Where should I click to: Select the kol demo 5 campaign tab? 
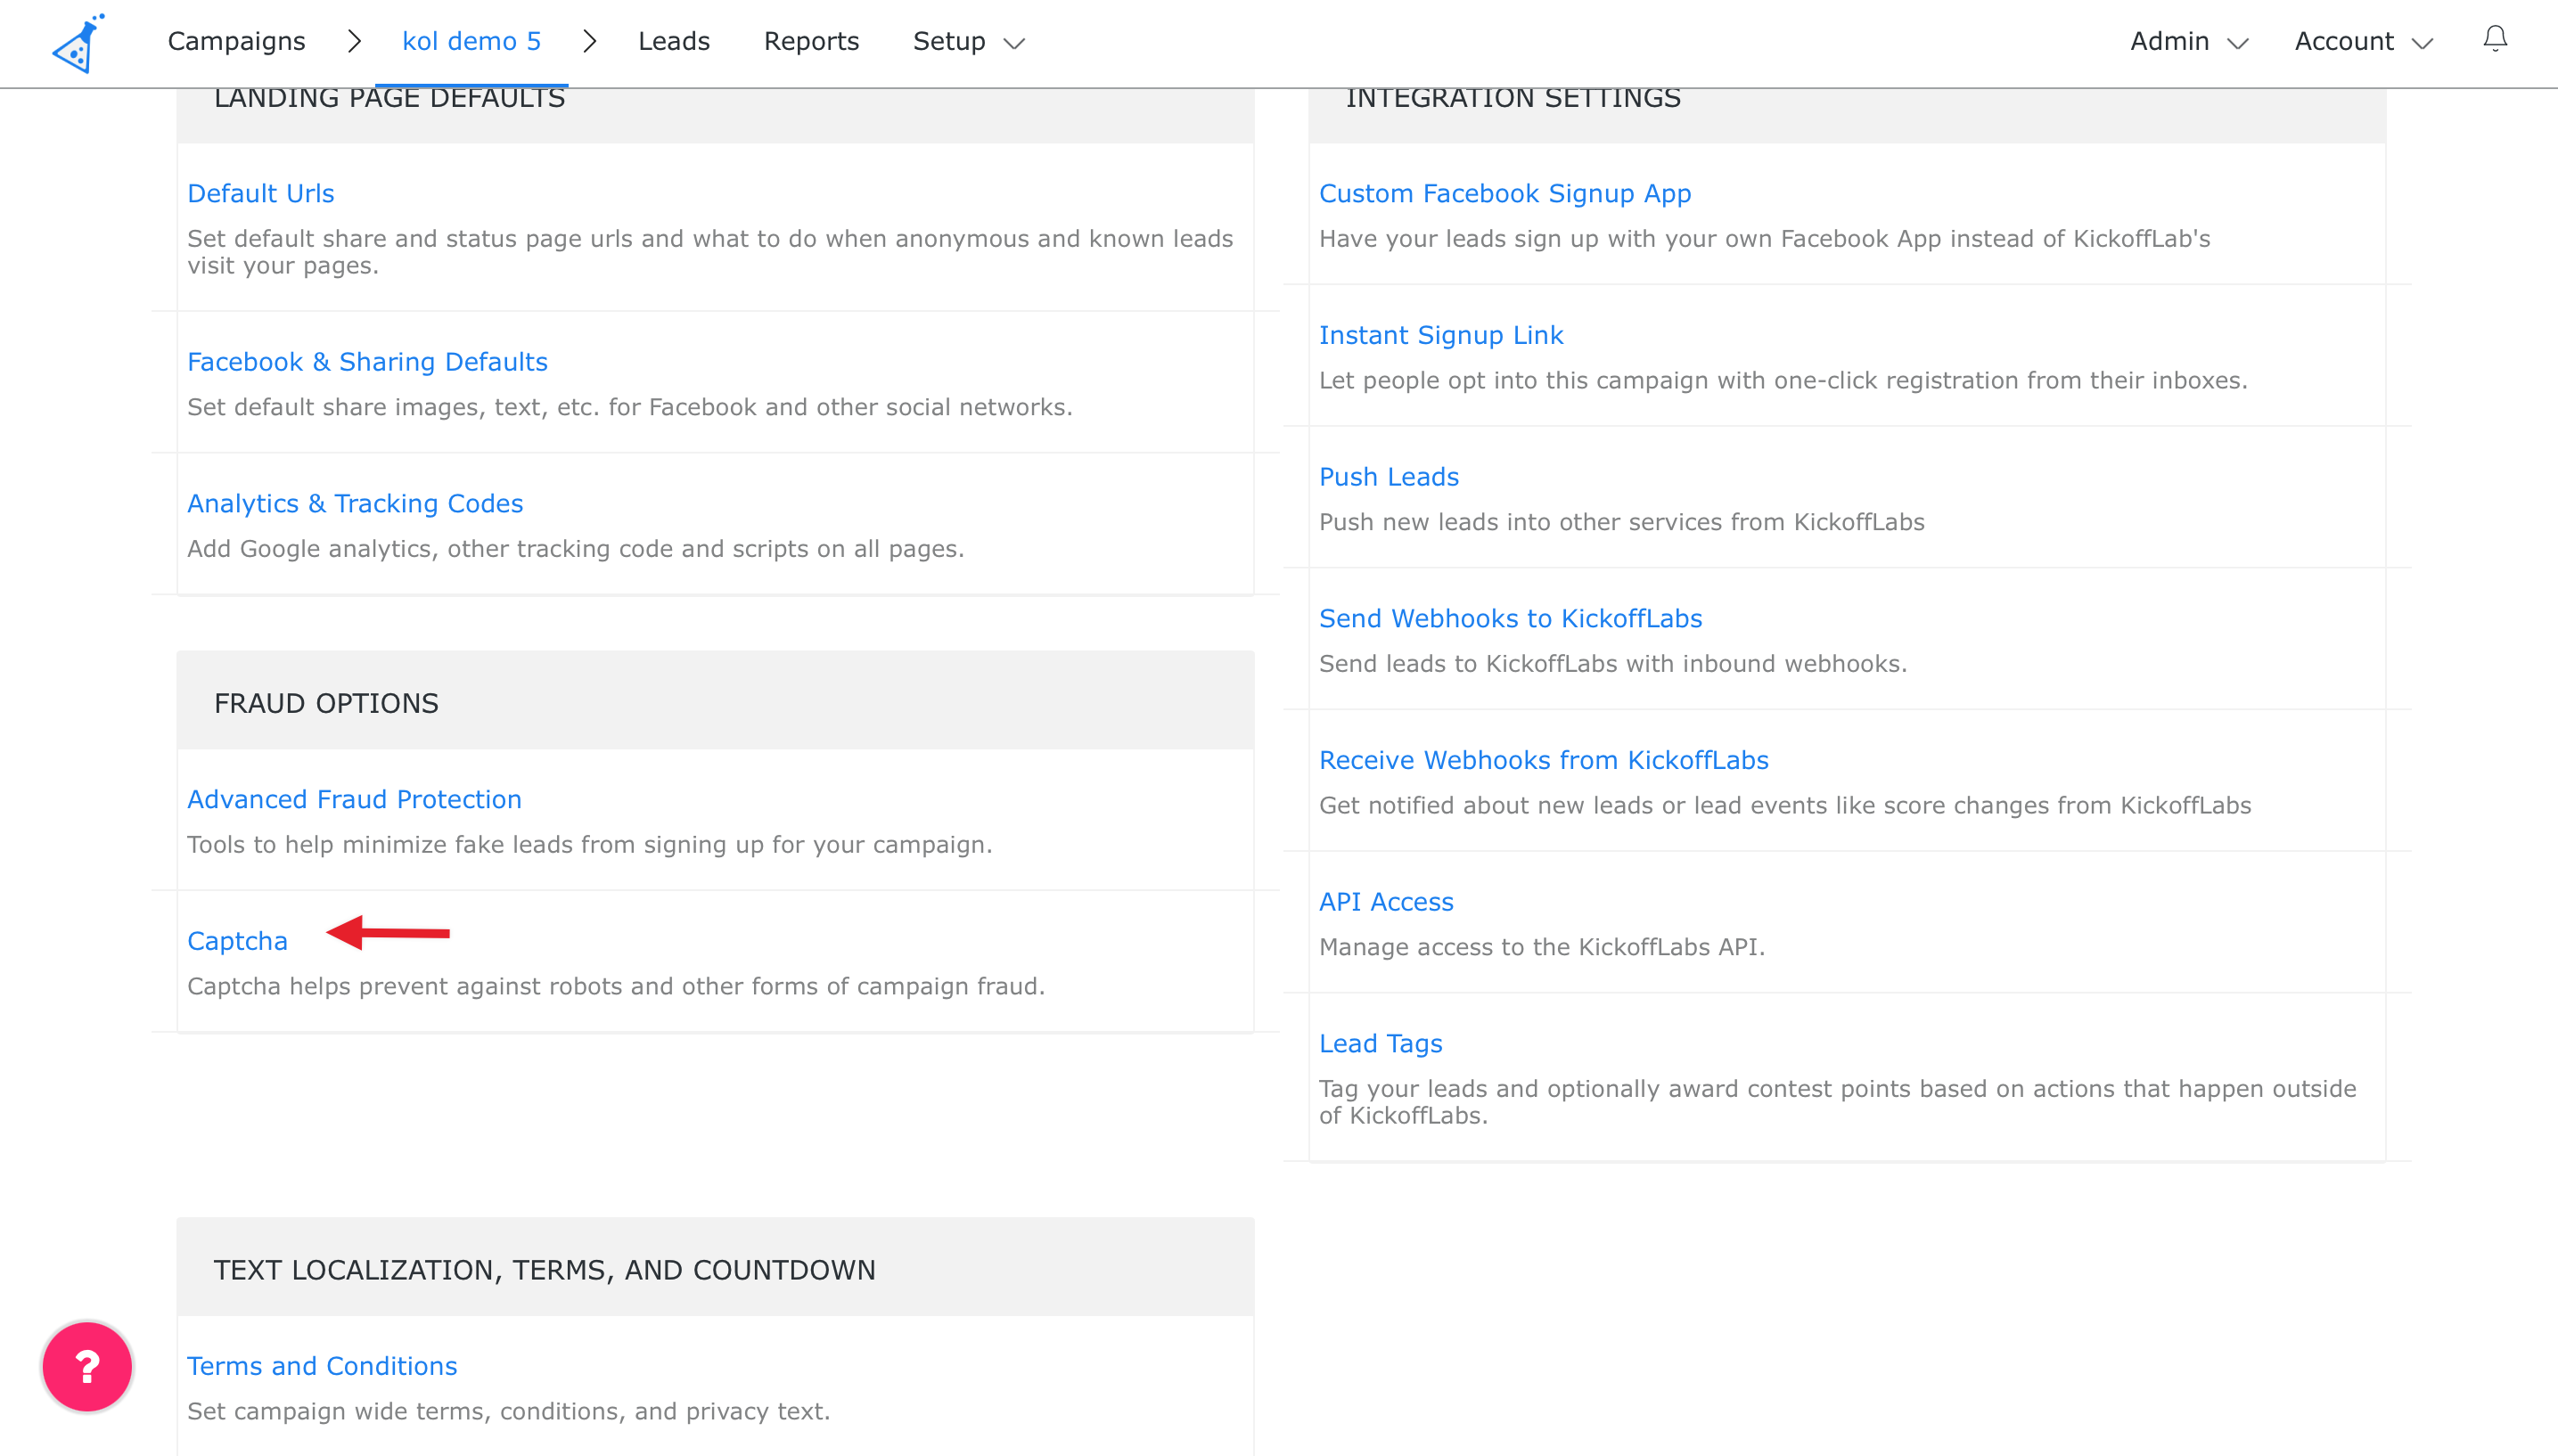click(471, 42)
